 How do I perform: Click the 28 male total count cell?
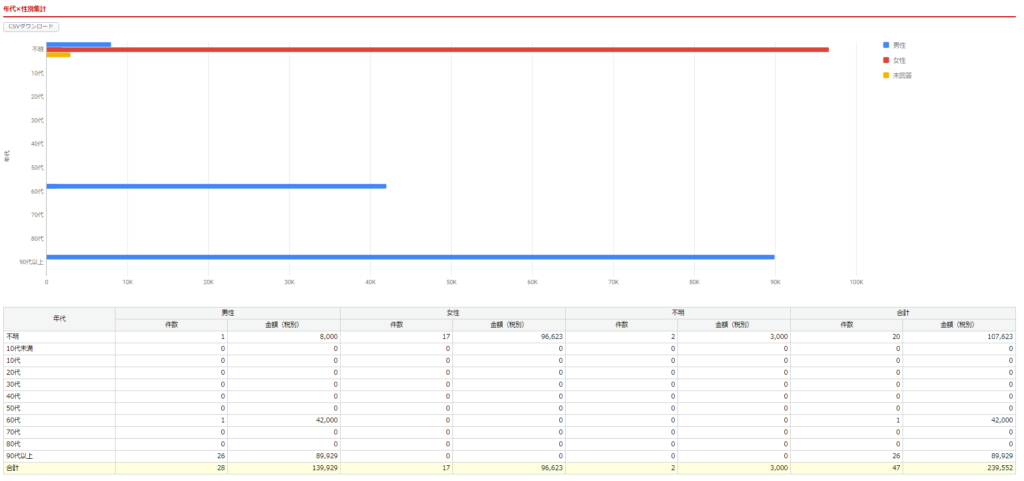pos(172,468)
